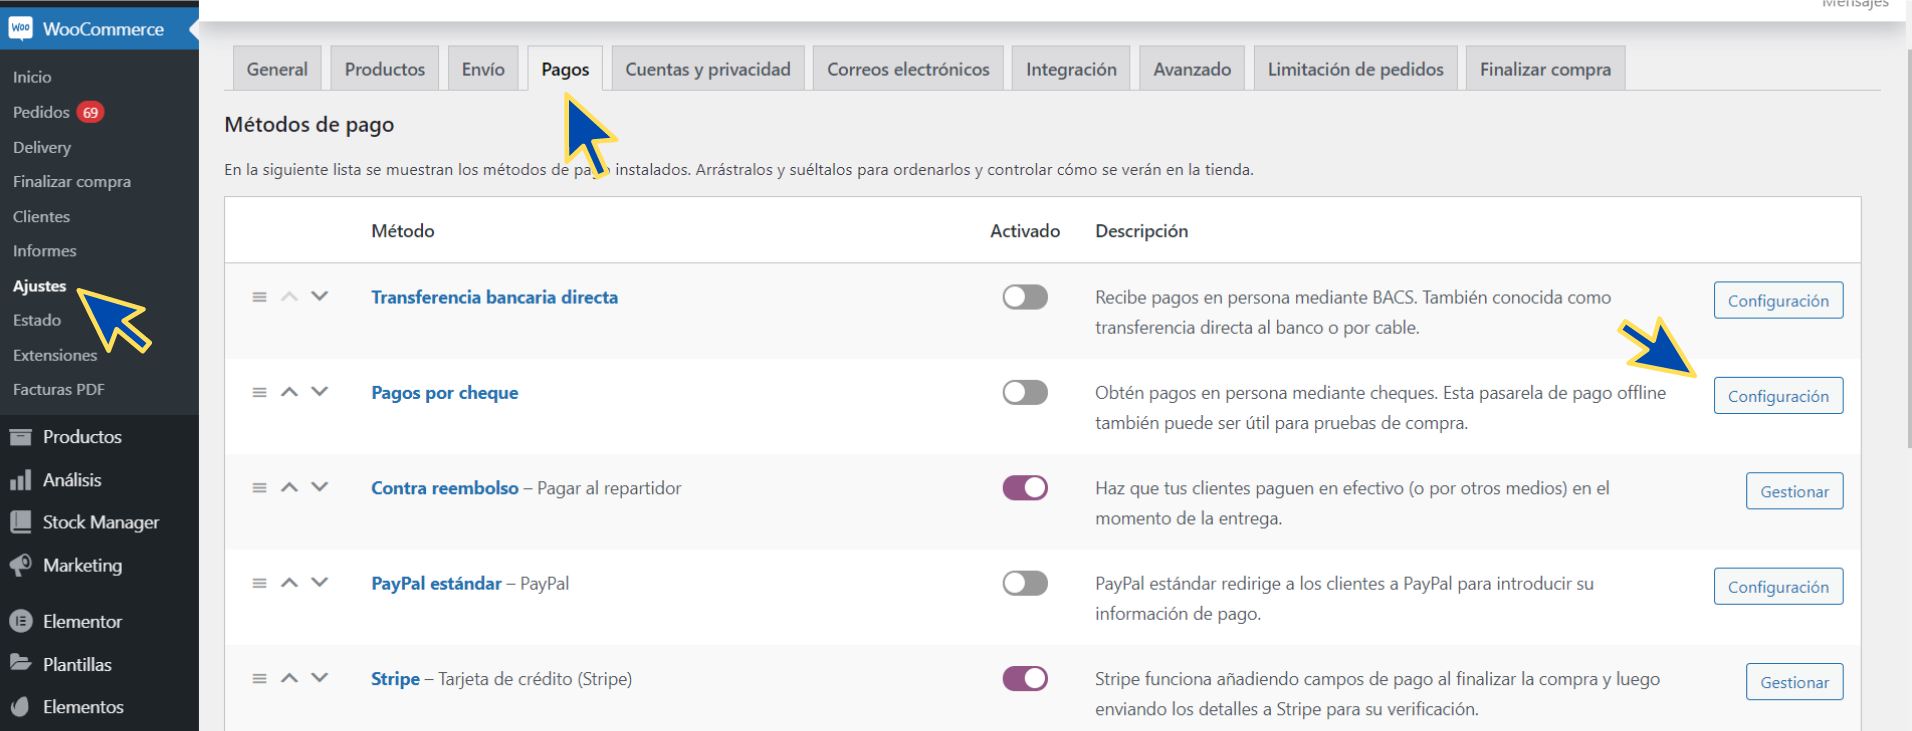The image size is (1912, 731).
Task: Open the General settings tab
Action: tap(277, 69)
